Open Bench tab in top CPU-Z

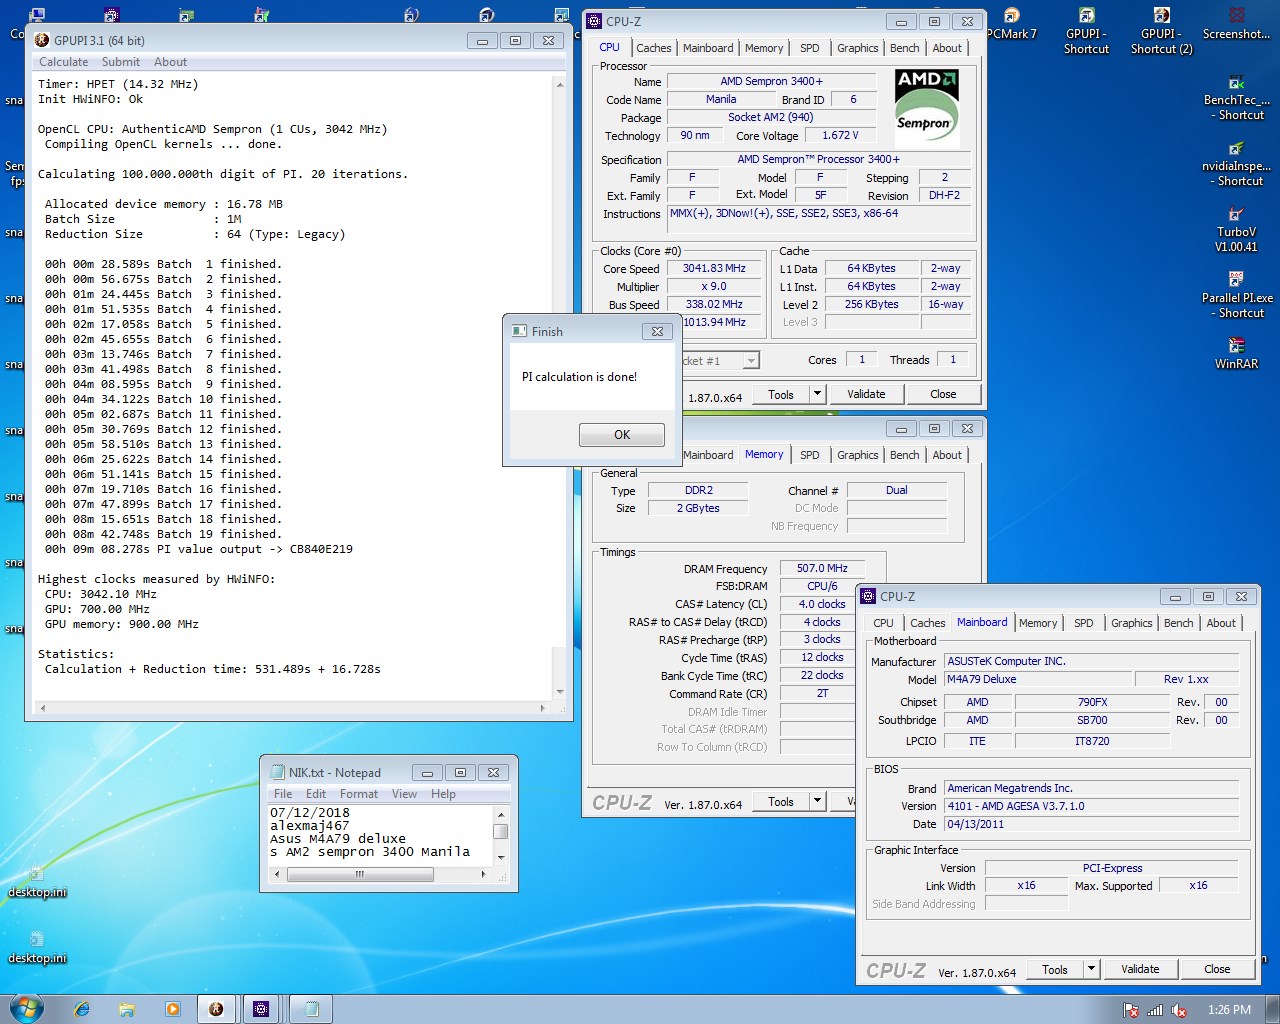(x=904, y=48)
